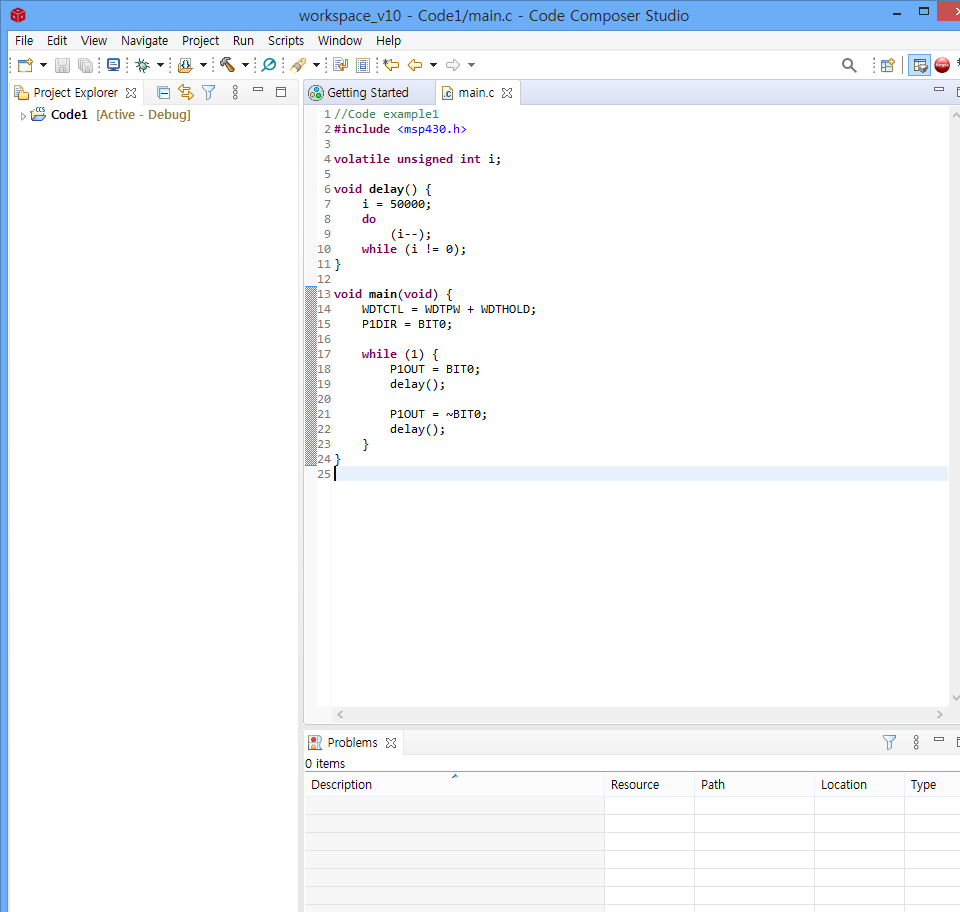This screenshot has height=912, width=960.
Task: Open the Project menu
Action: tap(200, 40)
